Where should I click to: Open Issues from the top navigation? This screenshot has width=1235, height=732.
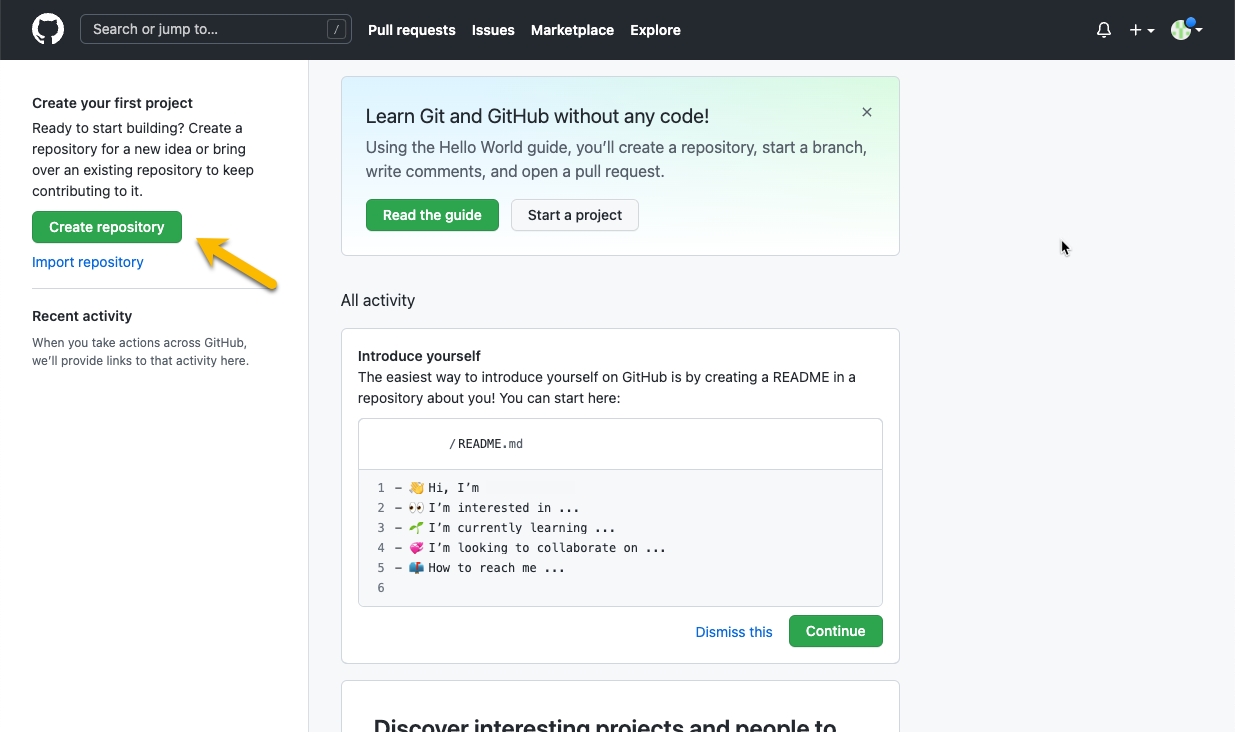[493, 30]
